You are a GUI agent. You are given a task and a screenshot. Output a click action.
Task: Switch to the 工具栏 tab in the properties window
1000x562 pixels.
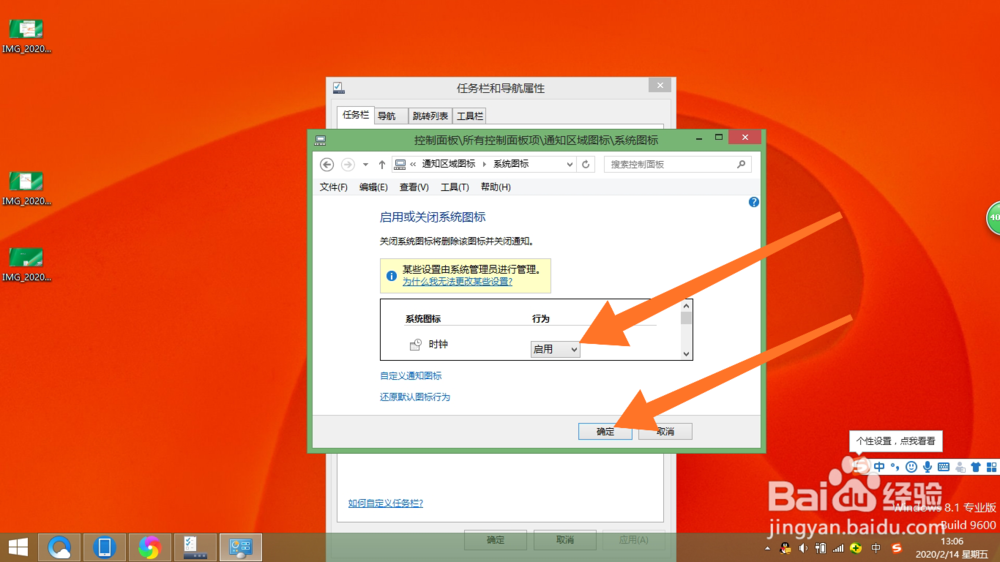469,116
